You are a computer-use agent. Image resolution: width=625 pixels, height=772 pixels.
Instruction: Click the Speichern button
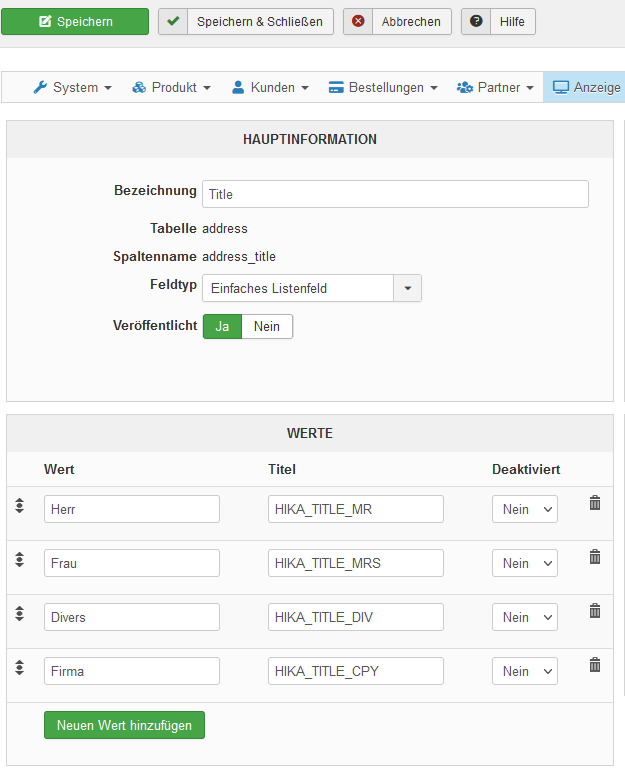75,22
